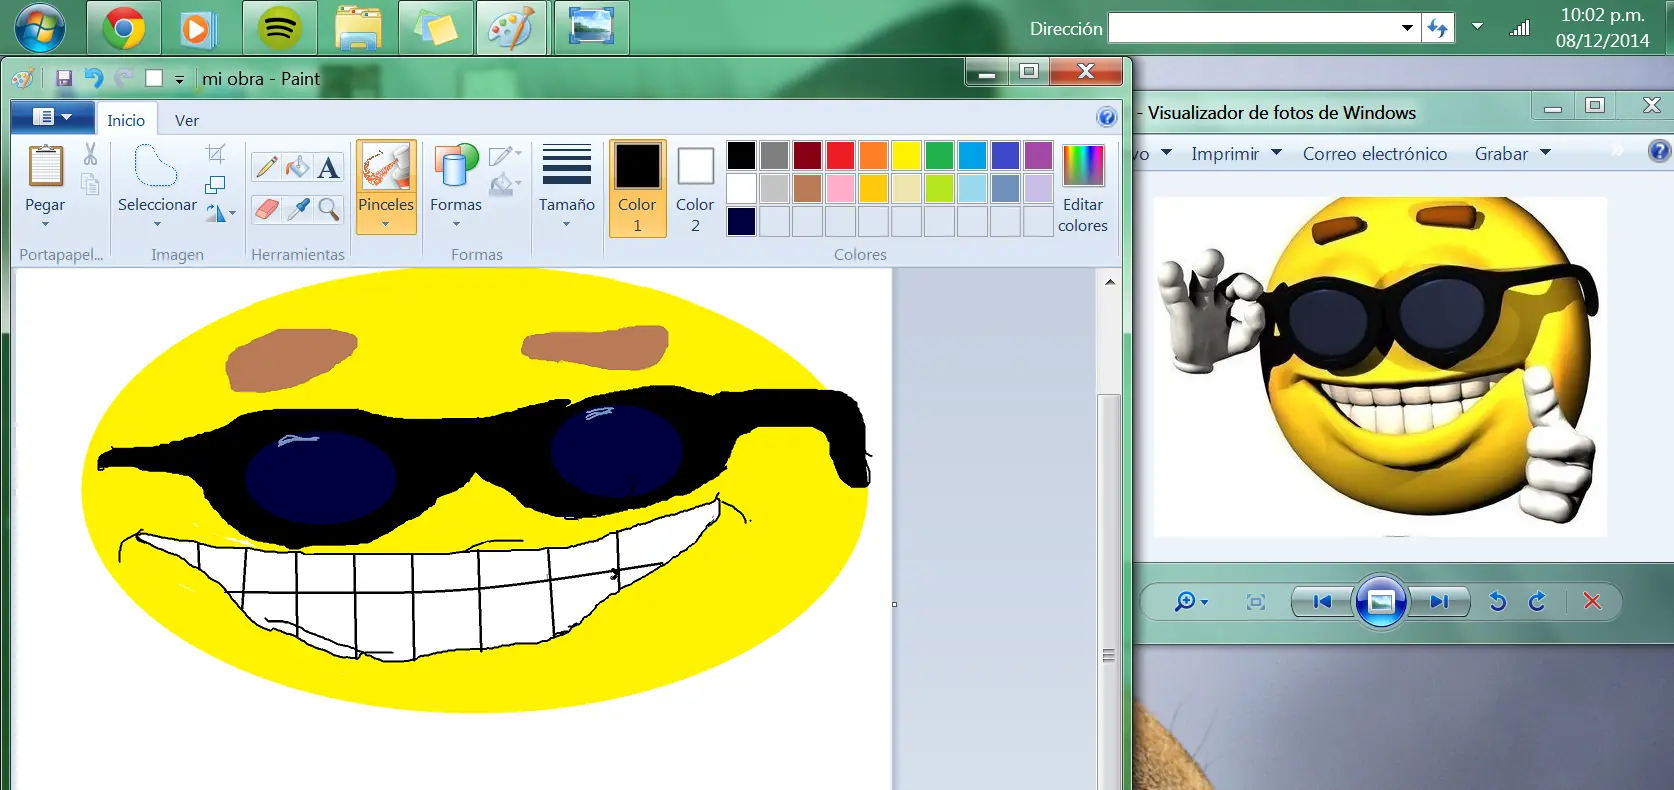Pick the dark navy custom color swatch

point(741,221)
